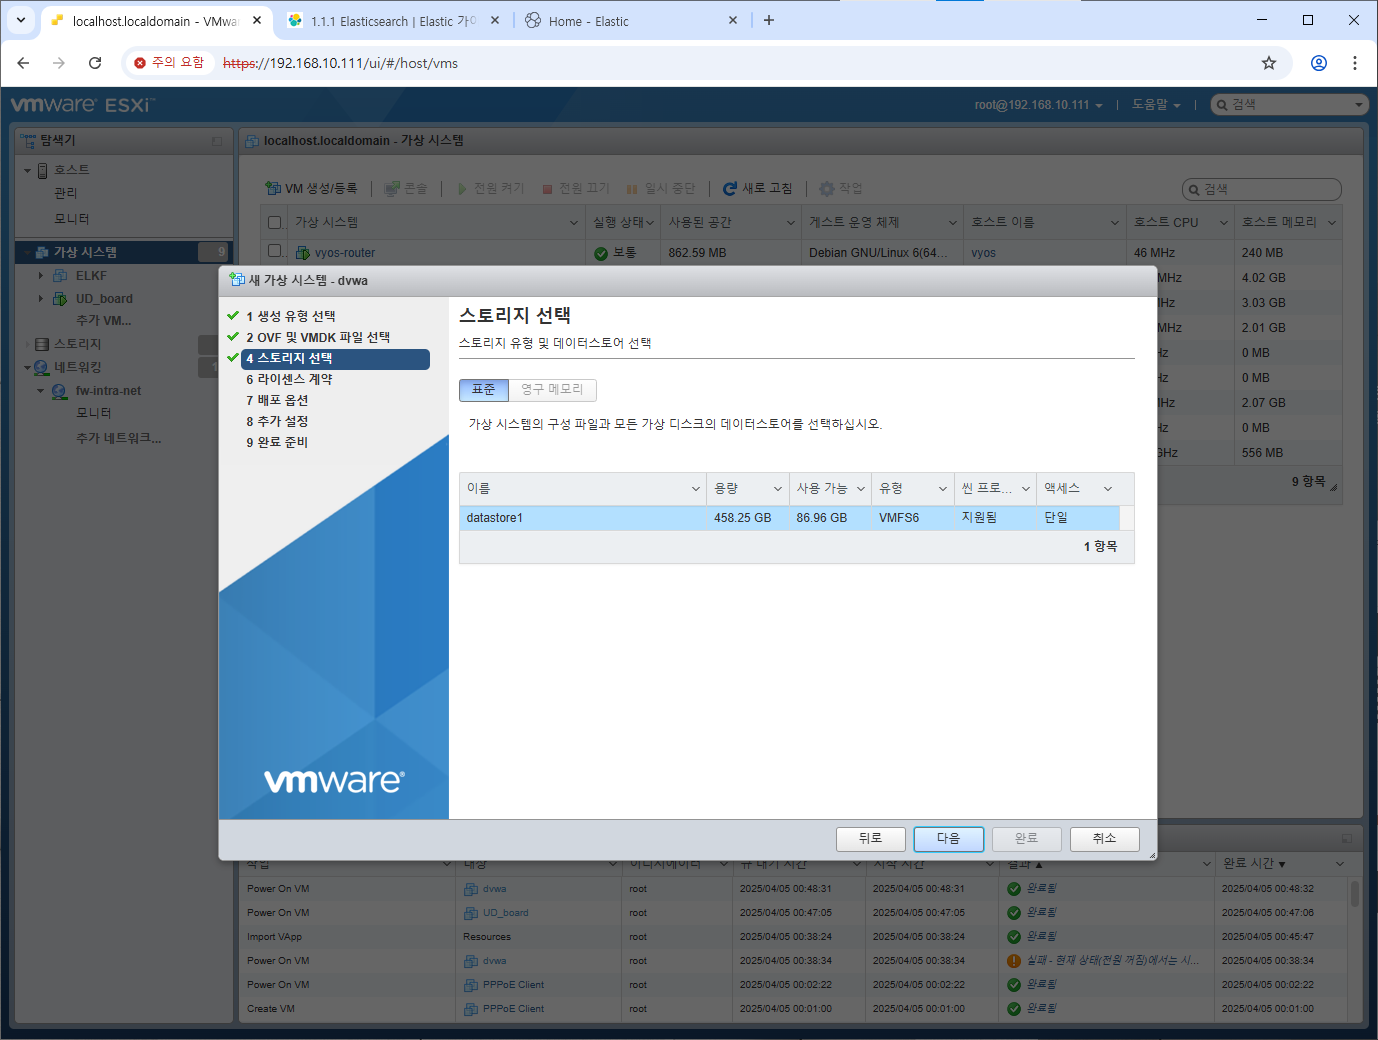Viewport: 1378px width, 1040px height.
Task: Collapse the navigator panel via its corner icon
Action: [x=217, y=141]
